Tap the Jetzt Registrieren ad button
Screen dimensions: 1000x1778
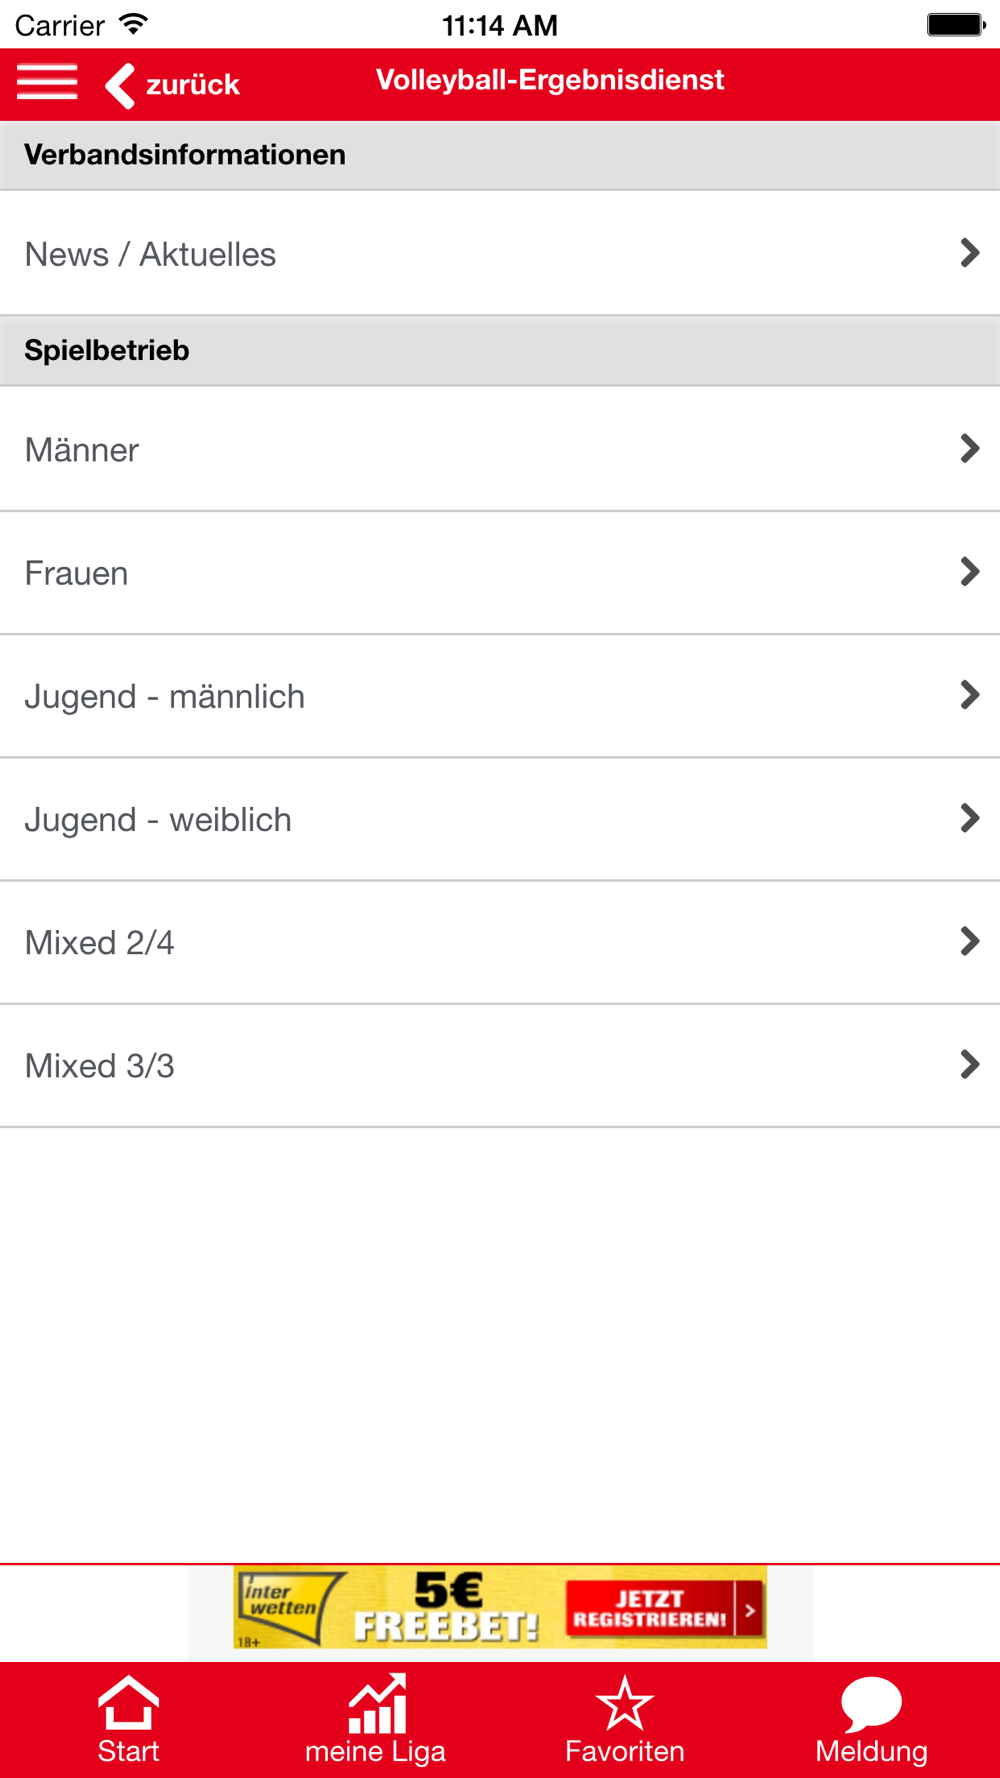point(664,1608)
